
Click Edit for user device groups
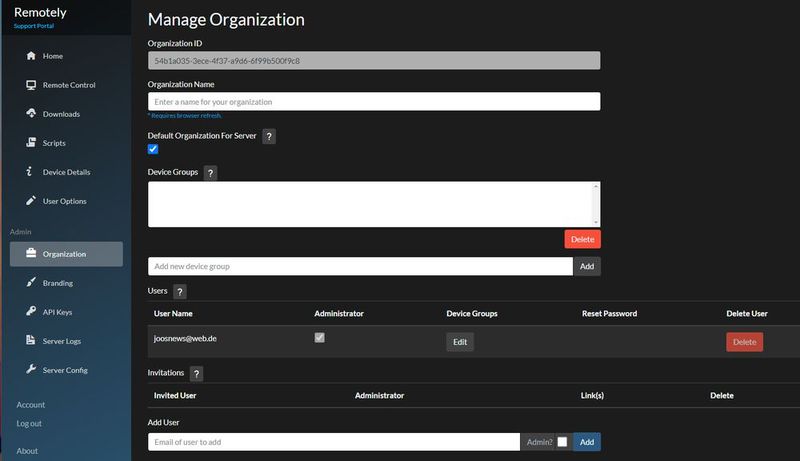[460, 342]
